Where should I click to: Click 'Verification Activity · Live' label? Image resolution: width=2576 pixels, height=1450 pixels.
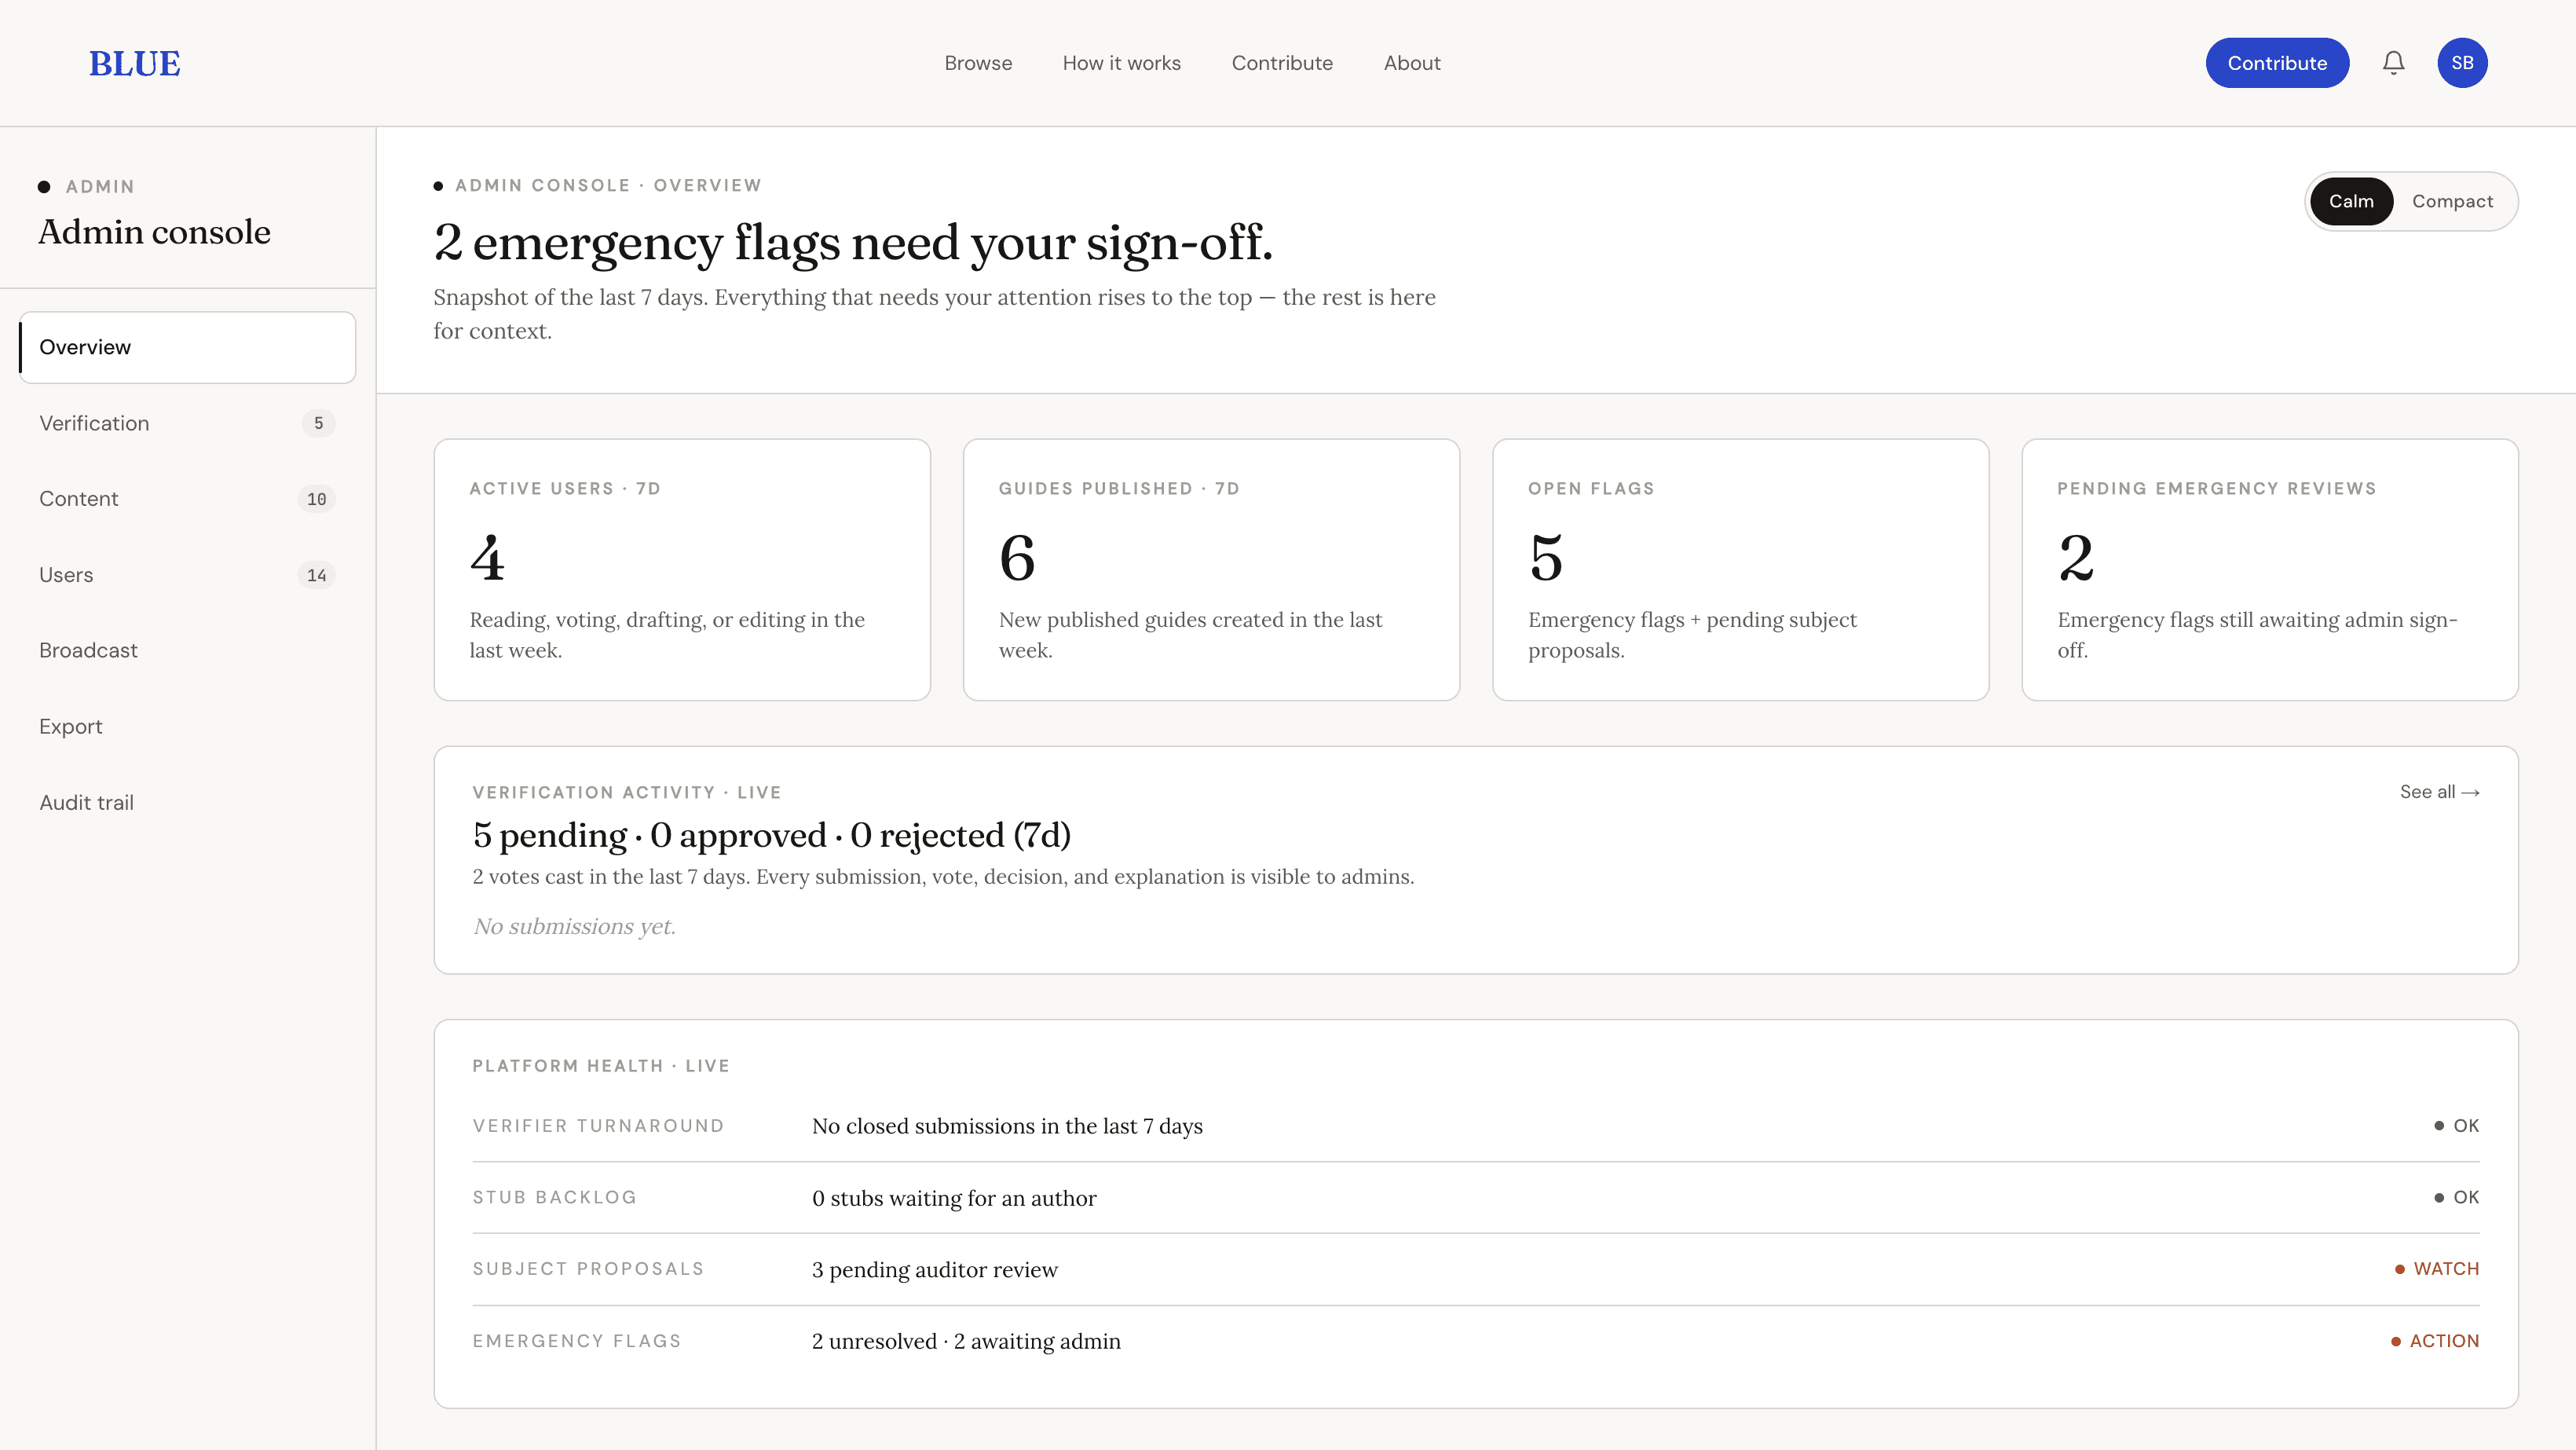point(627,792)
